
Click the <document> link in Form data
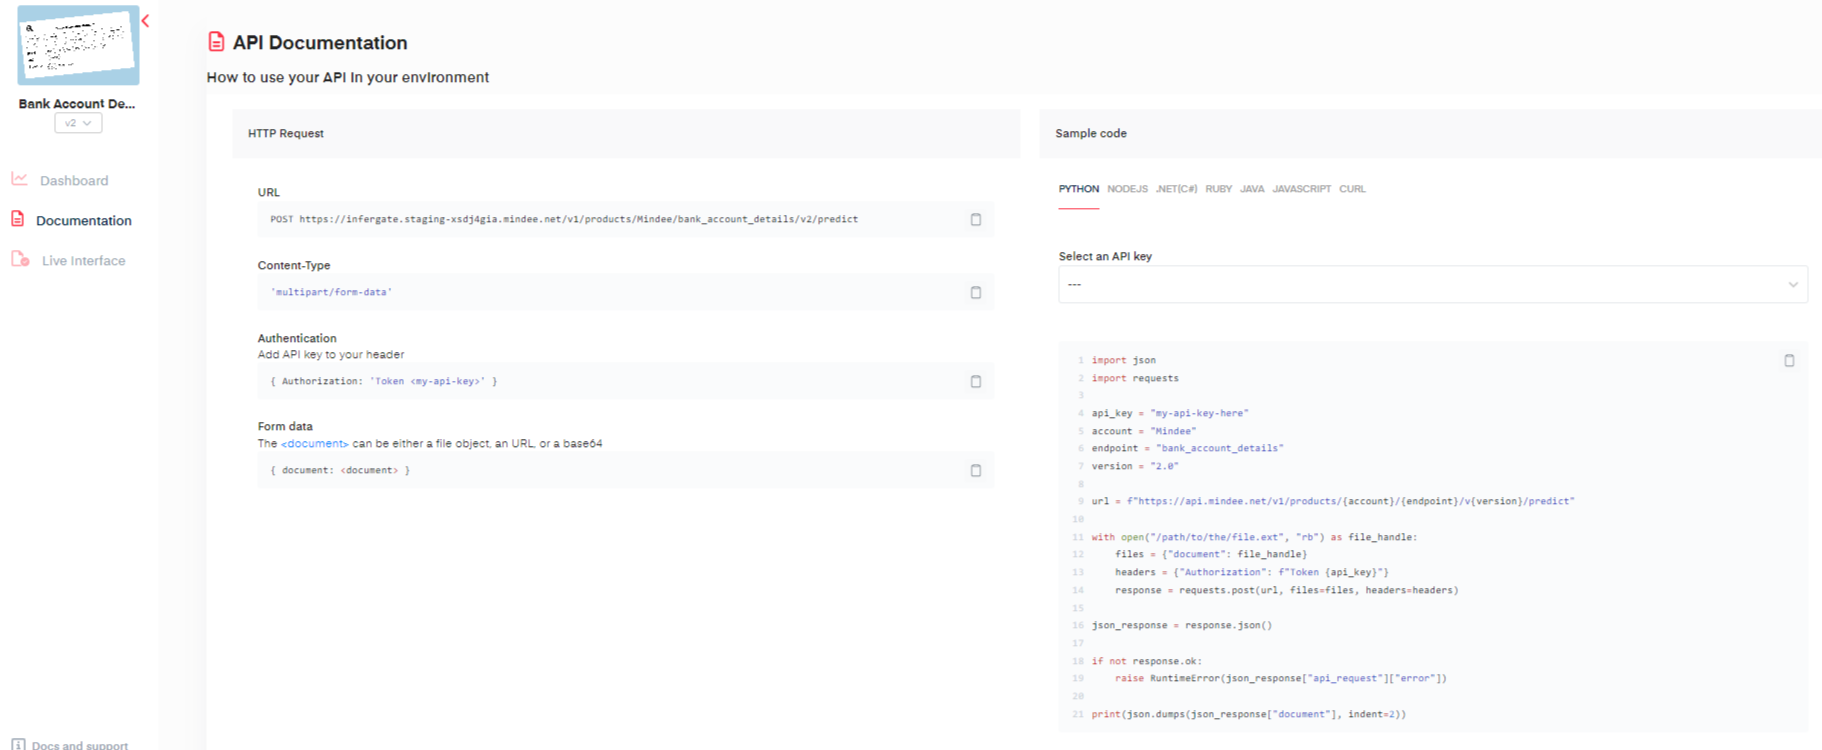tap(314, 444)
